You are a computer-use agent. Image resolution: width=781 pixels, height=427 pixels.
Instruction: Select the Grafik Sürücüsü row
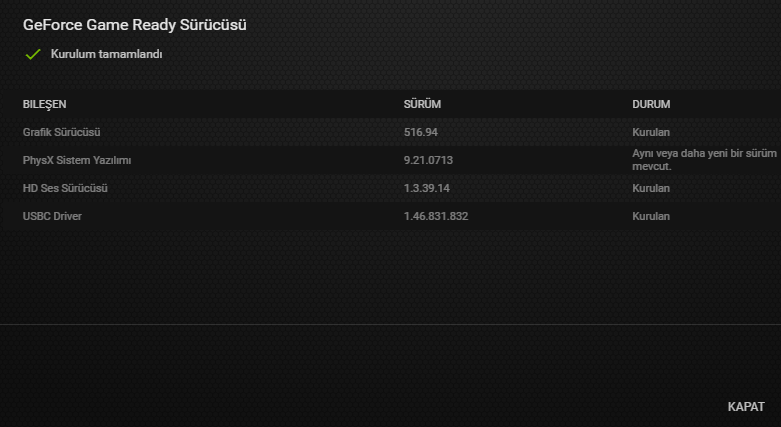pyautogui.click(x=390, y=132)
